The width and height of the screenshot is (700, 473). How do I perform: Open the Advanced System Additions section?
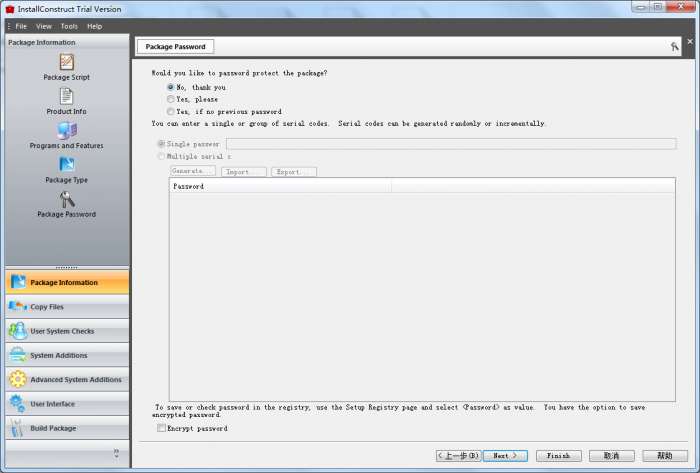[67, 379]
